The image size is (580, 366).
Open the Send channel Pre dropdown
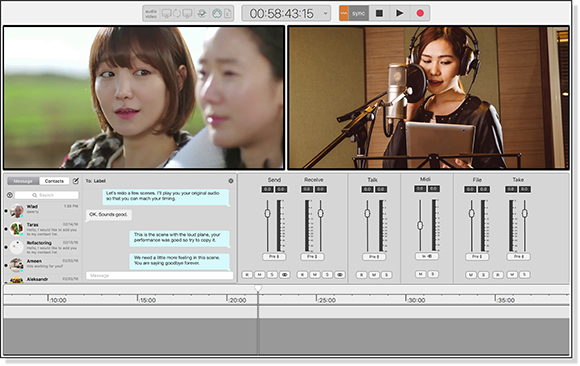[x=274, y=256]
